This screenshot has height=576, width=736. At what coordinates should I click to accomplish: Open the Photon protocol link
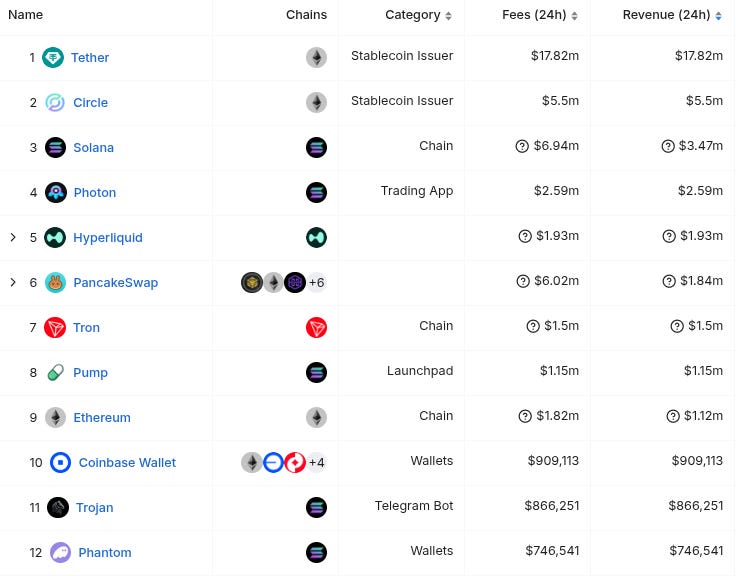[95, 192]
